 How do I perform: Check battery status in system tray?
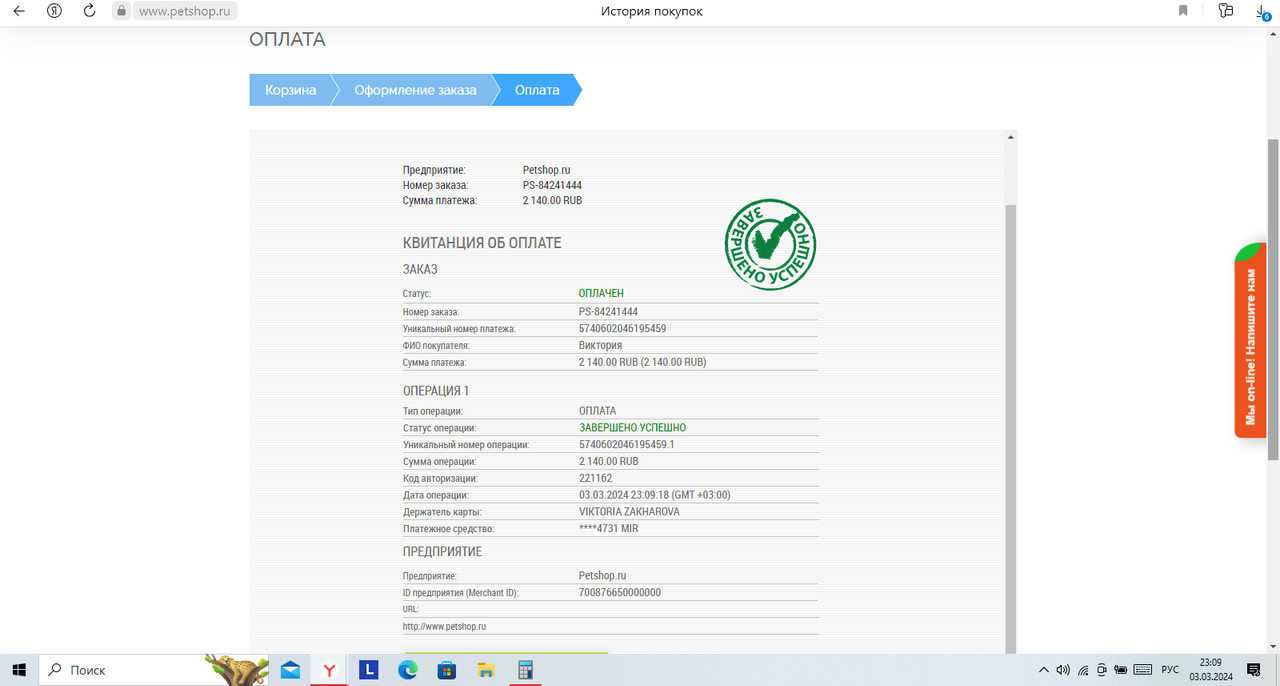click(1121, 669)
